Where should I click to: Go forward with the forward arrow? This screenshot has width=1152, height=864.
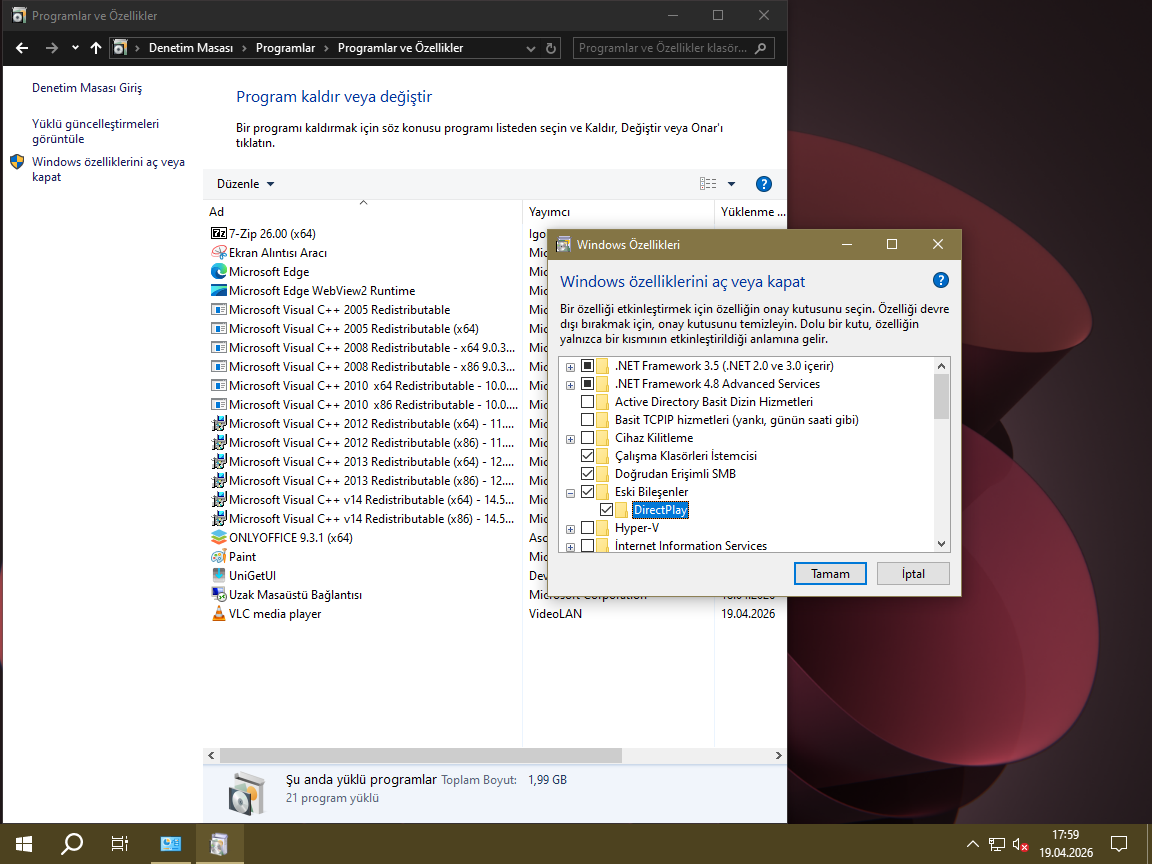pyautogui.click(x=51, y=48)
